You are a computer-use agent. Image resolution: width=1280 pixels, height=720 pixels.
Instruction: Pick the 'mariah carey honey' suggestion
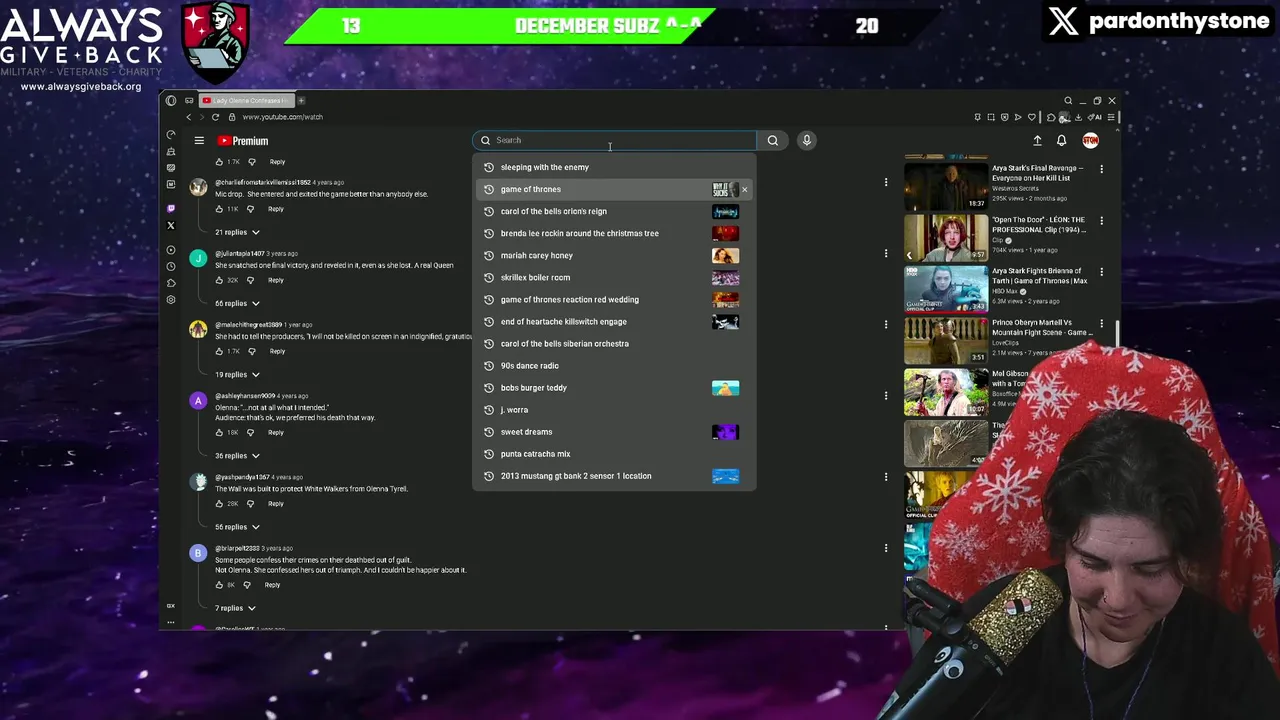coord(614,255)
